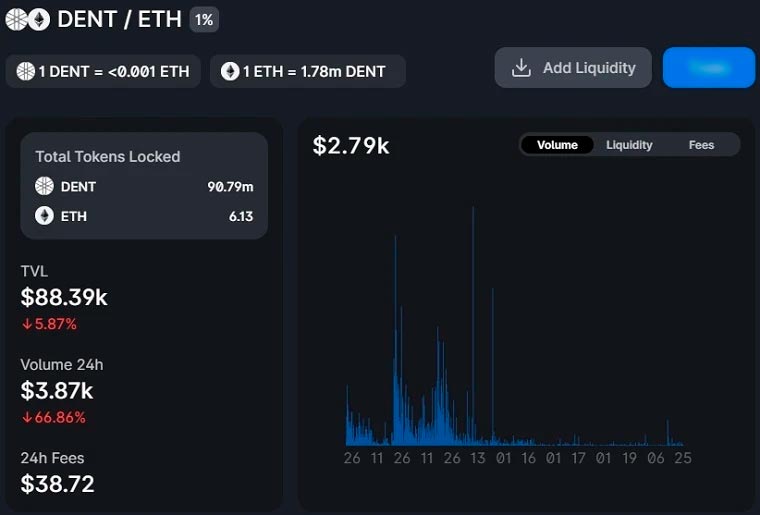
Task: Click the download arrow icon on Add Liquidity
Action: pos(521,68)
